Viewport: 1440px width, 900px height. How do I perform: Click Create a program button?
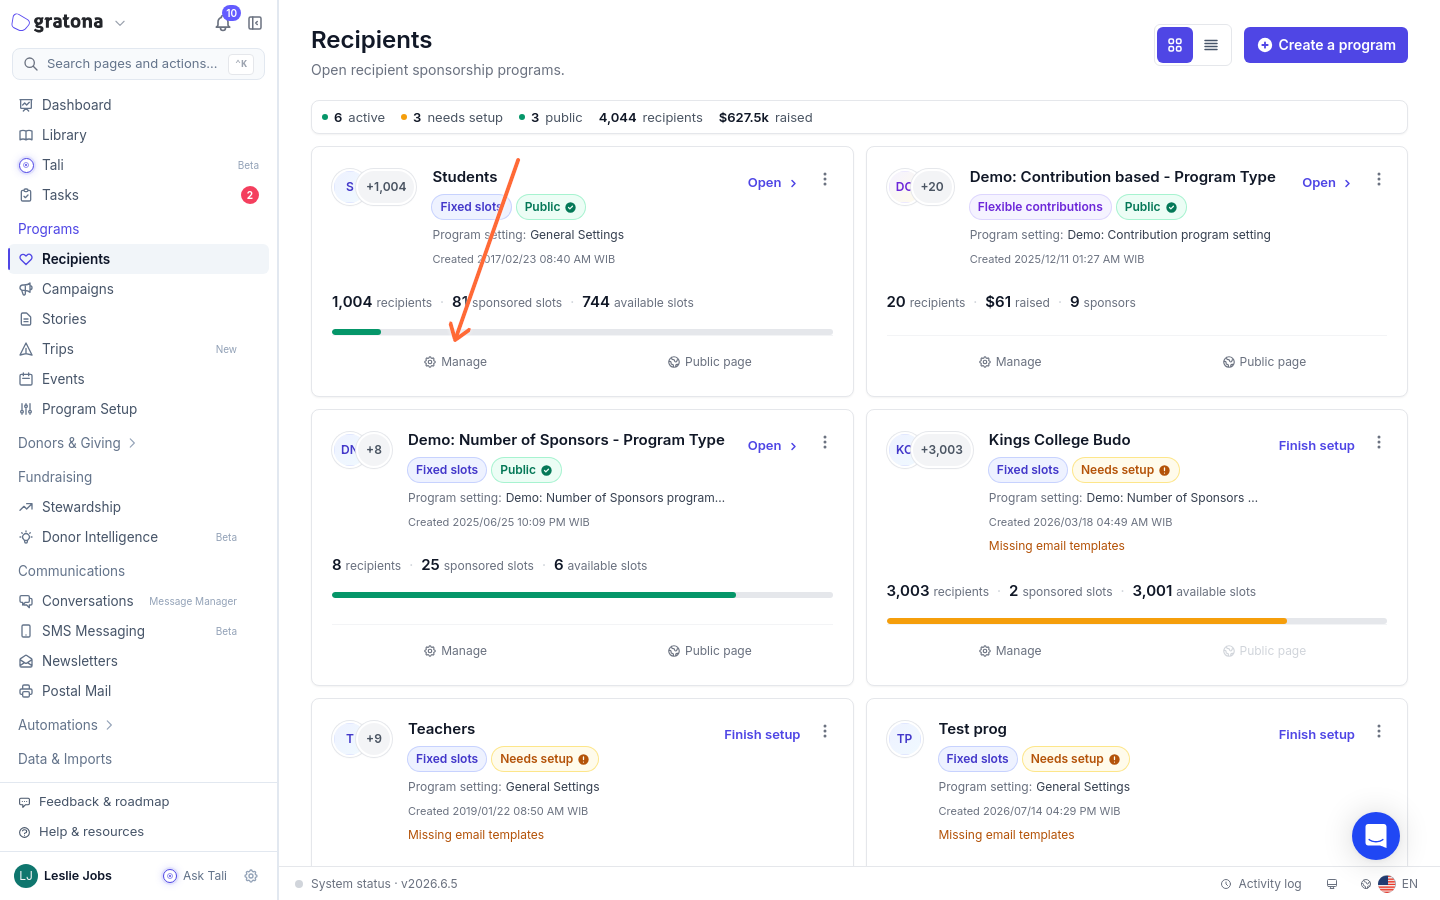[x=1326, y=45]
